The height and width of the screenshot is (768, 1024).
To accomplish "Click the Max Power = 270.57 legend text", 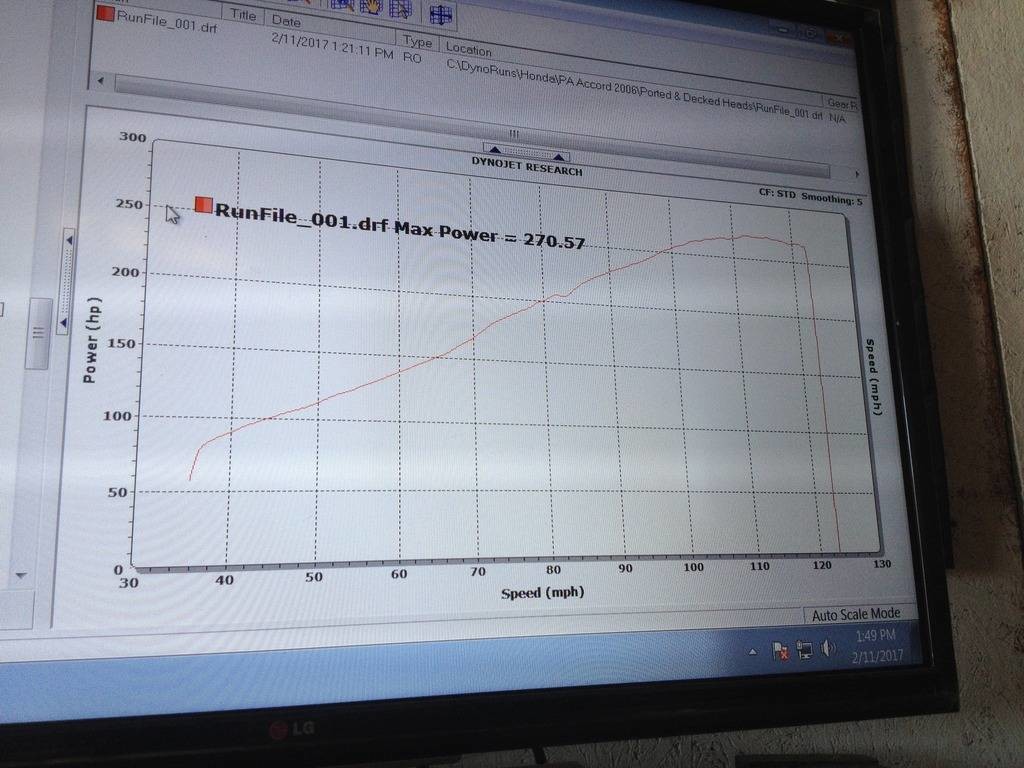I will tap(489, 235).
